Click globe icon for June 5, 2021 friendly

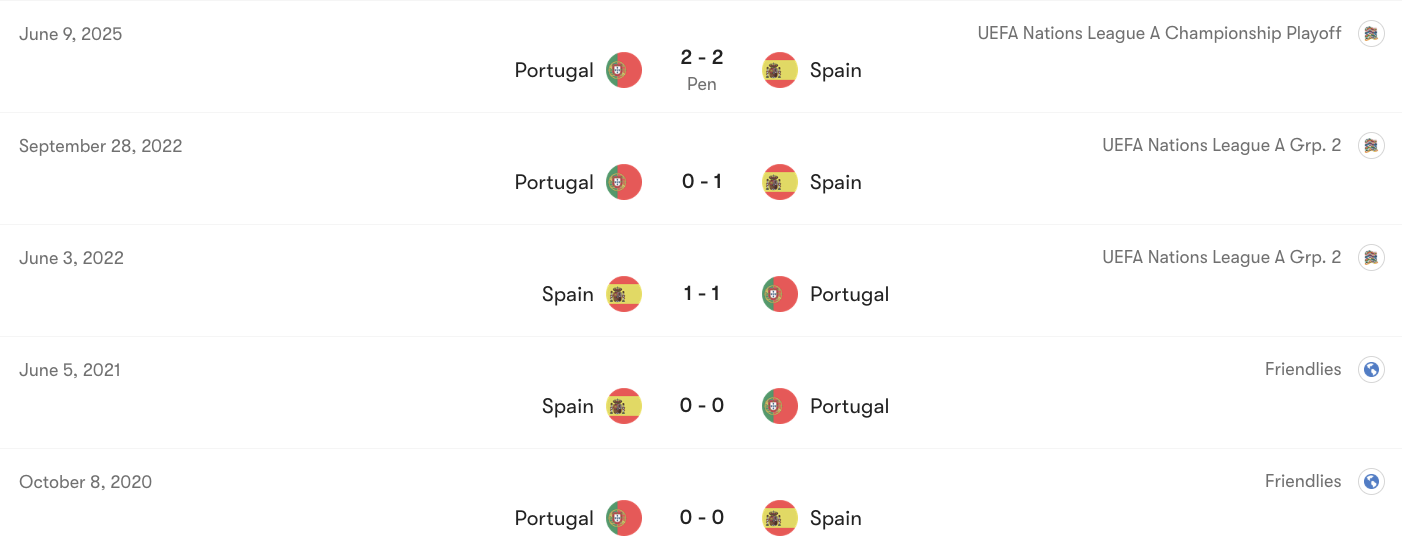(x=1372, y=369)
